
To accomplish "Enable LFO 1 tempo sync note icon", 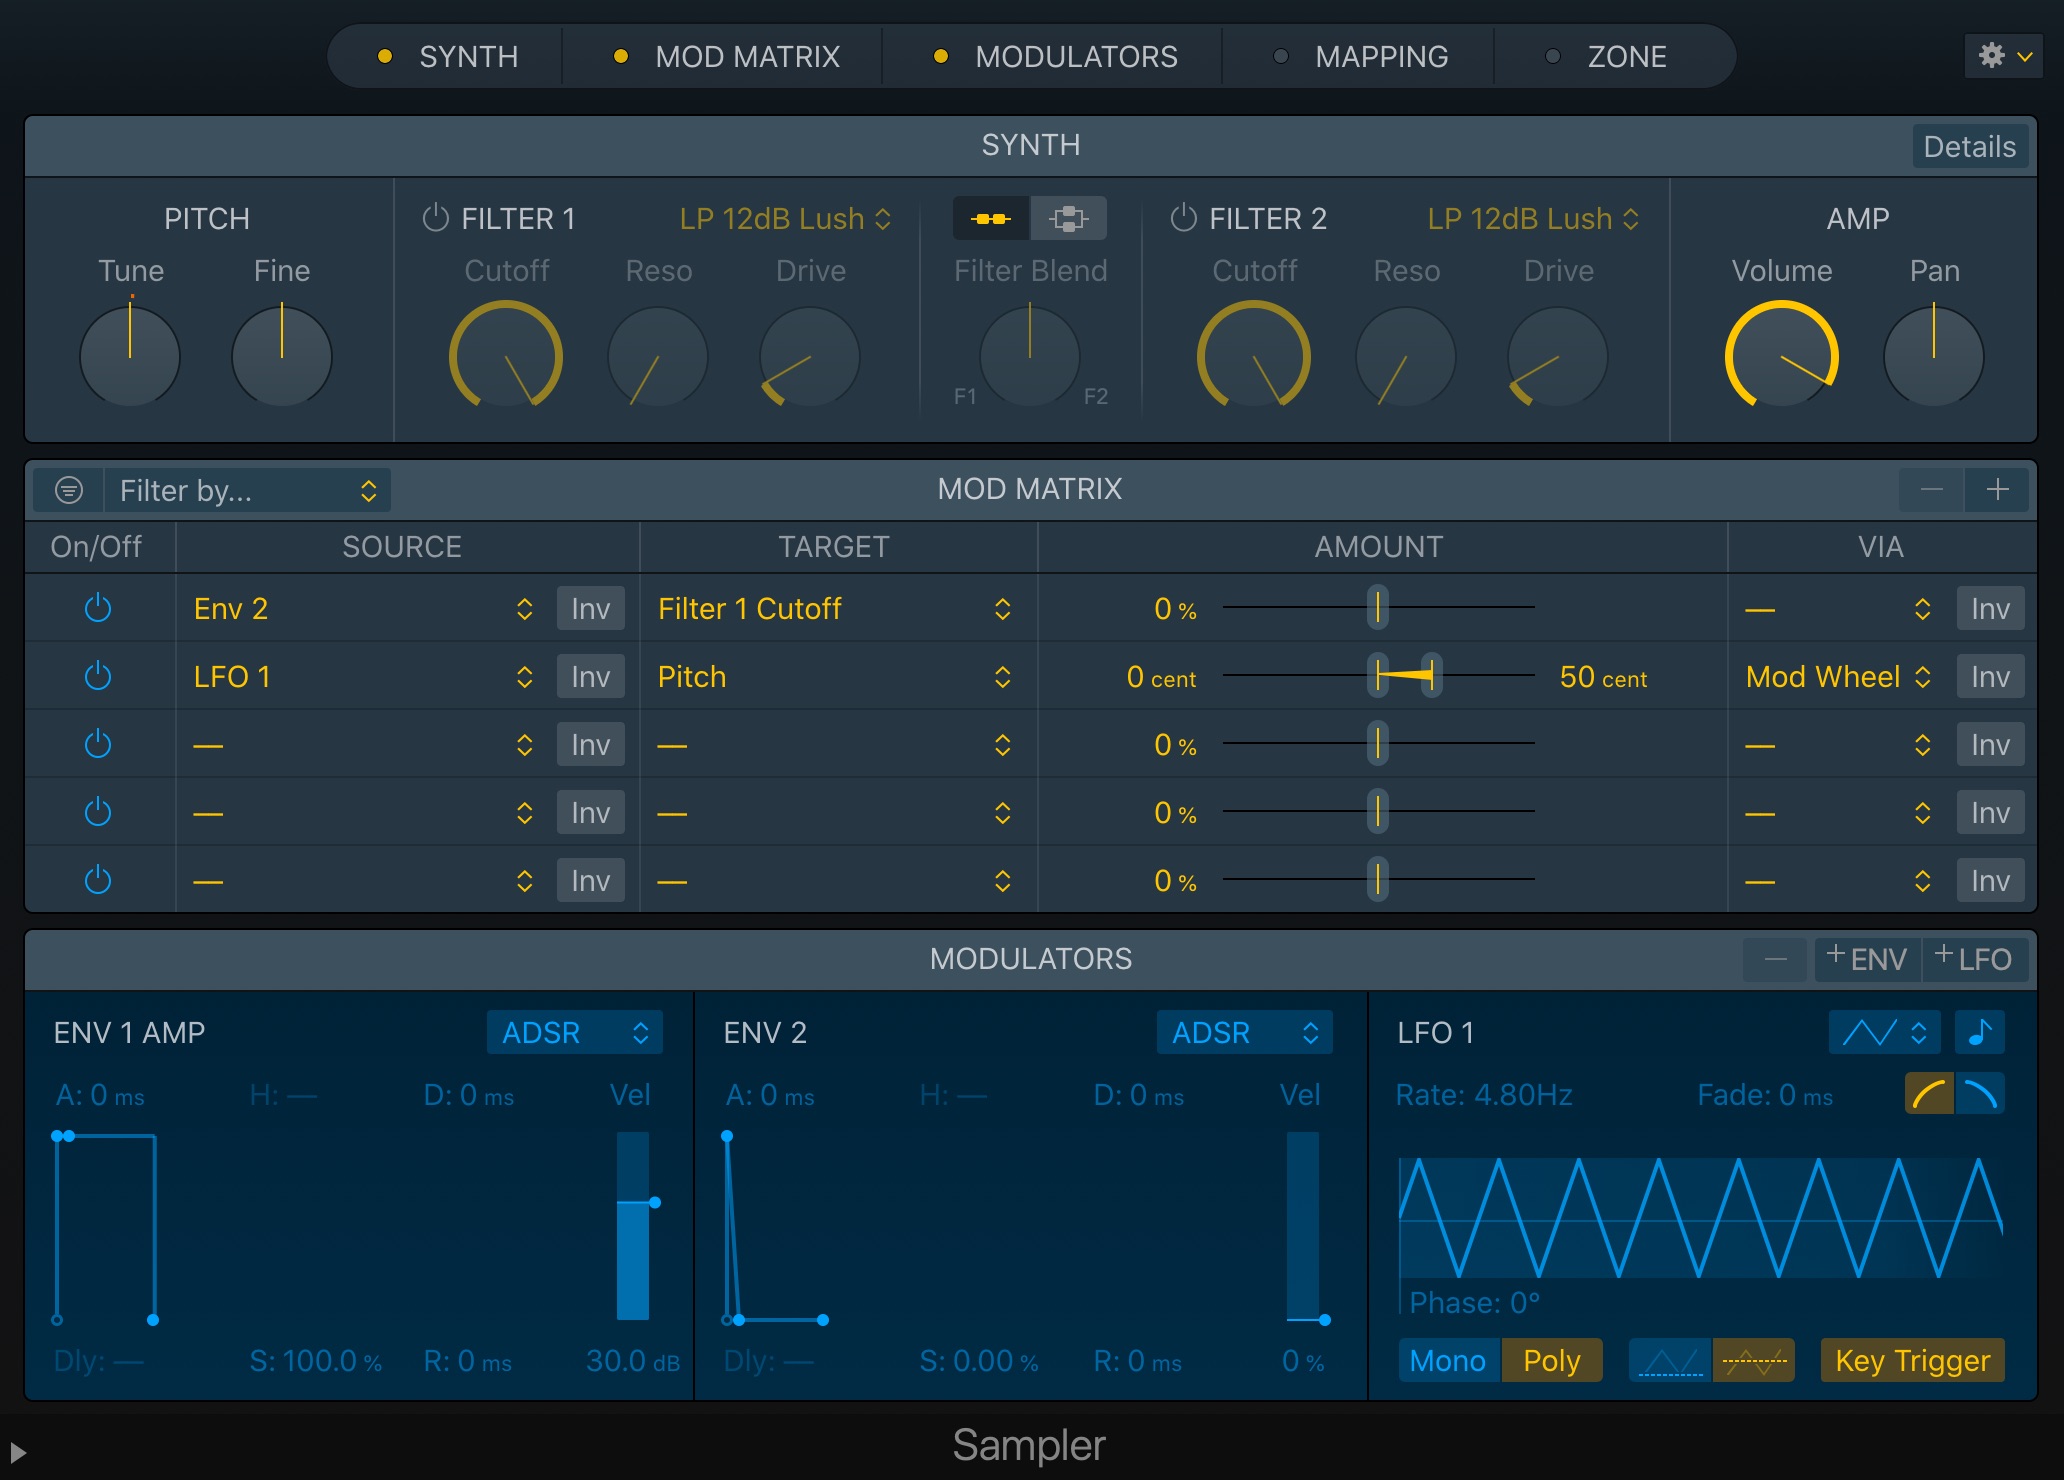I will (1979, 1032).
